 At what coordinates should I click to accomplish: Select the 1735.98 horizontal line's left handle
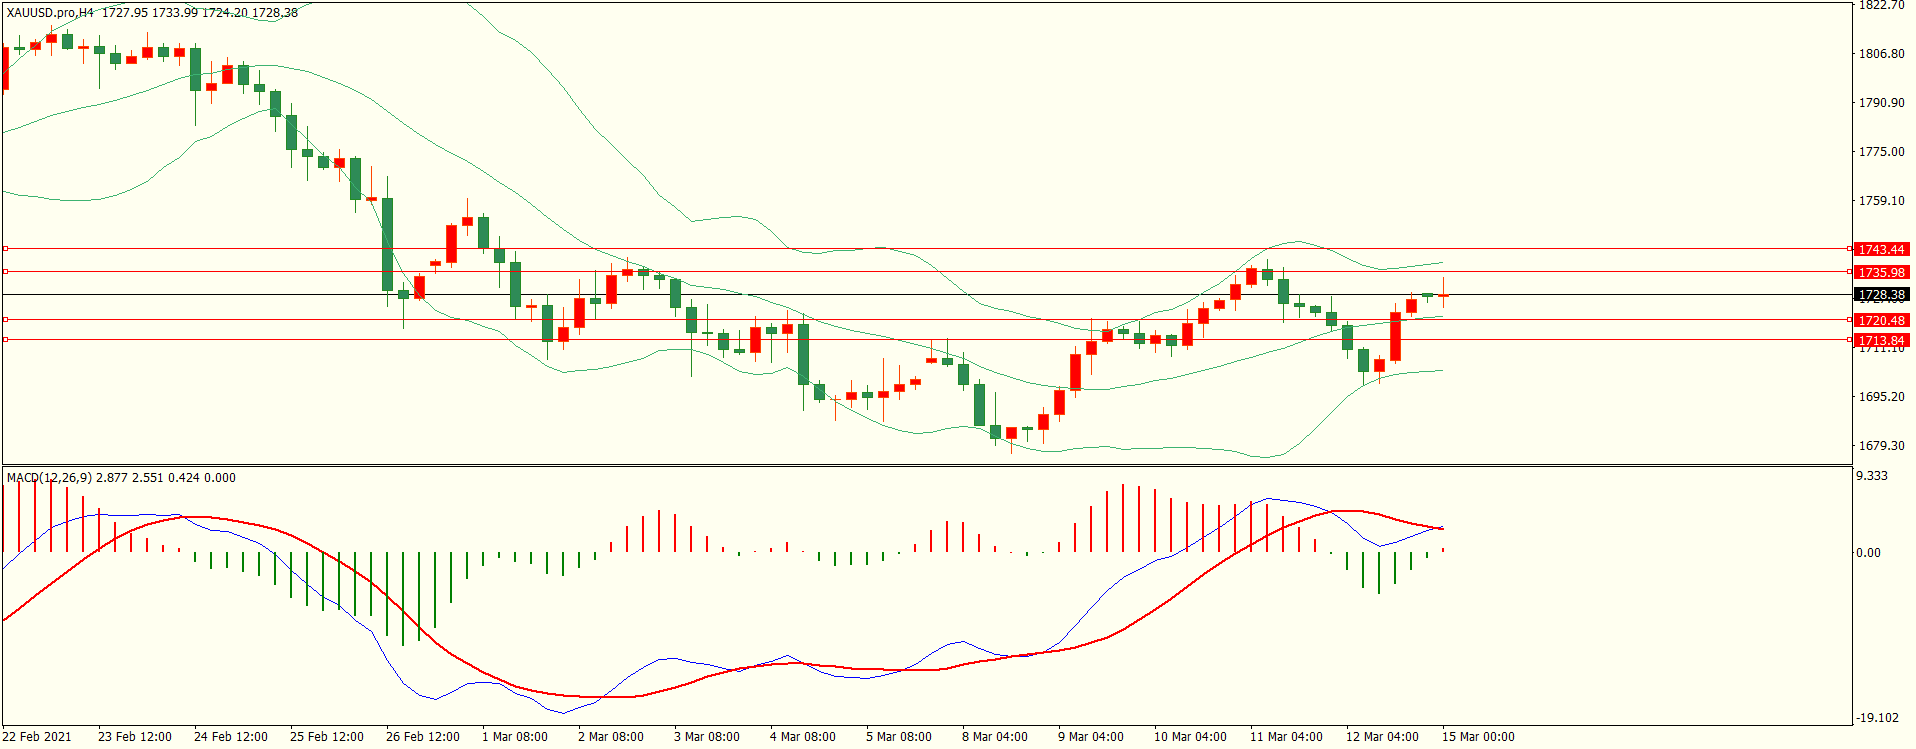pyautogui.click(x=5, y=271)
